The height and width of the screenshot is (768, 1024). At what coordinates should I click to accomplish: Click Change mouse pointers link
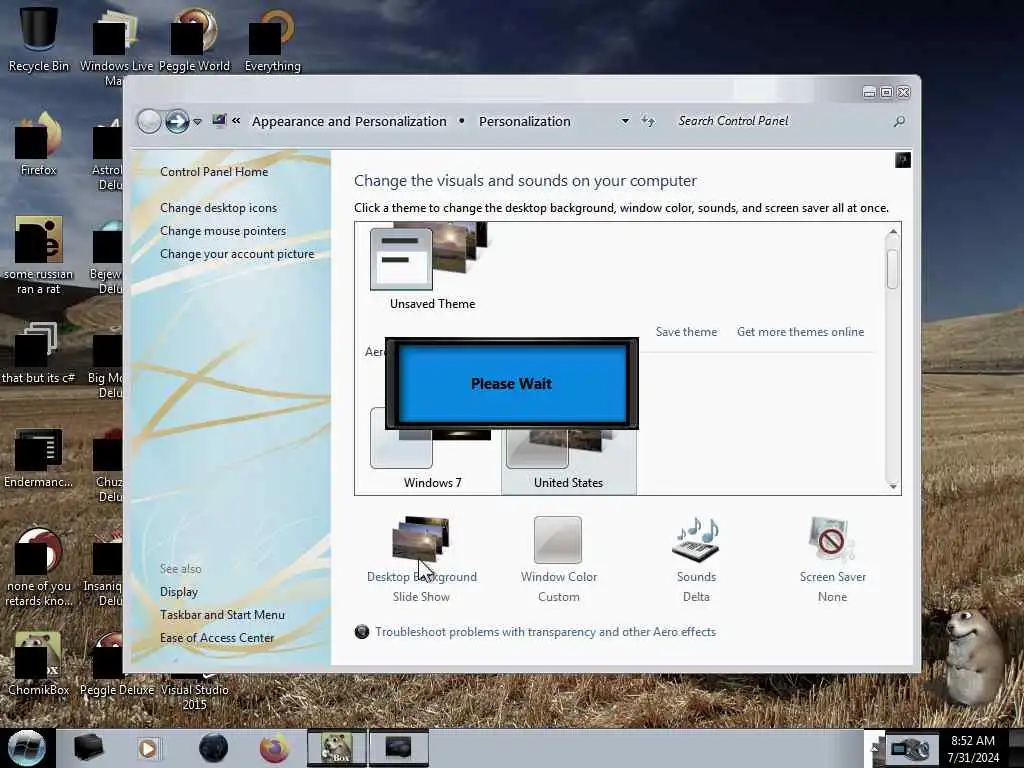[x=223, y=231]
